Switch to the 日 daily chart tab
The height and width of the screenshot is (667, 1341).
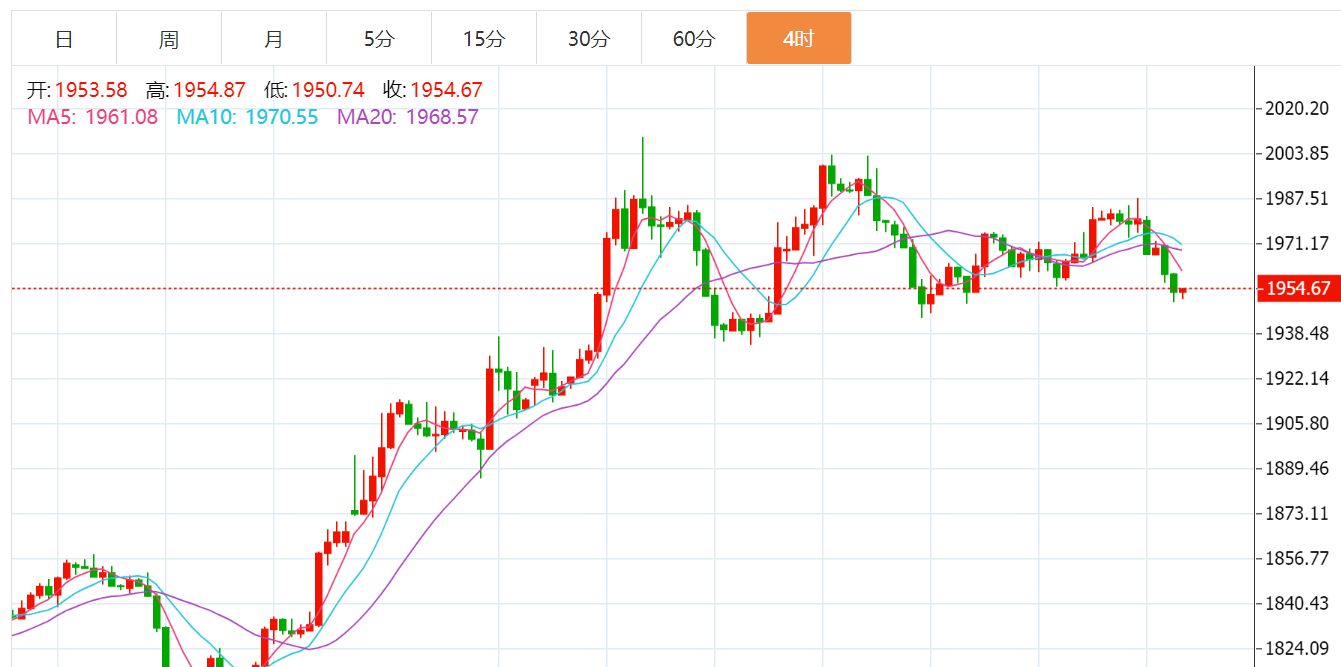pos(64,39)
